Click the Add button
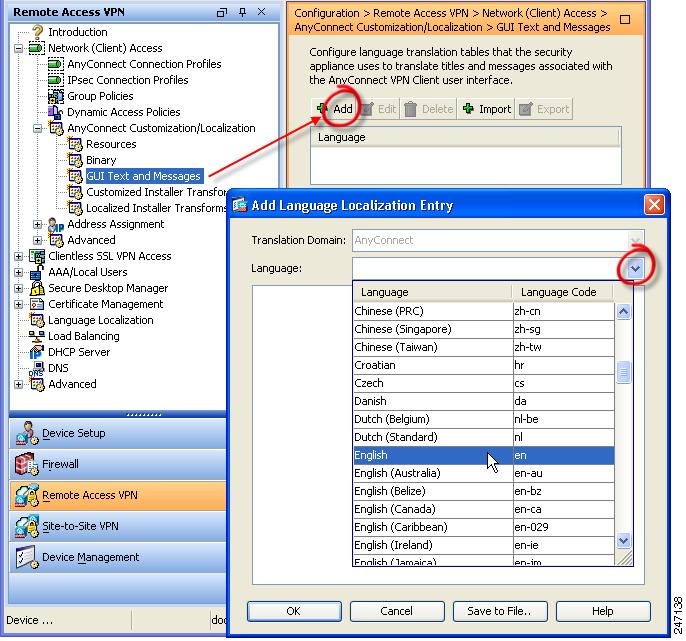 [x=335, y=109]
